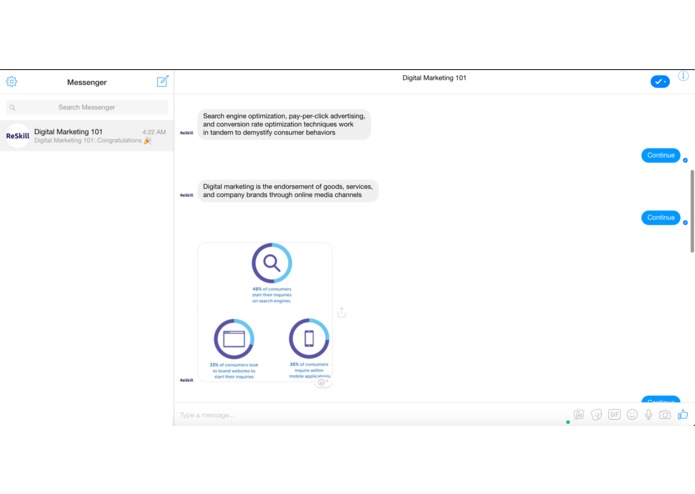This screenshot has height=494, width=695.
Task: Open the GIF picker
Action: 614,415
